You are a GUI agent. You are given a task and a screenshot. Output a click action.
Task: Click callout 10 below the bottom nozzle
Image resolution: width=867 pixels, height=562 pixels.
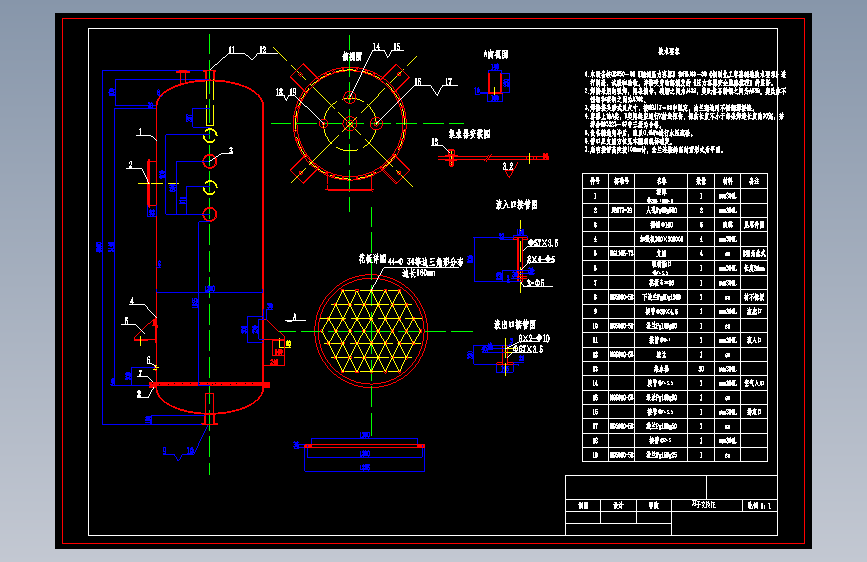point(190,451)
